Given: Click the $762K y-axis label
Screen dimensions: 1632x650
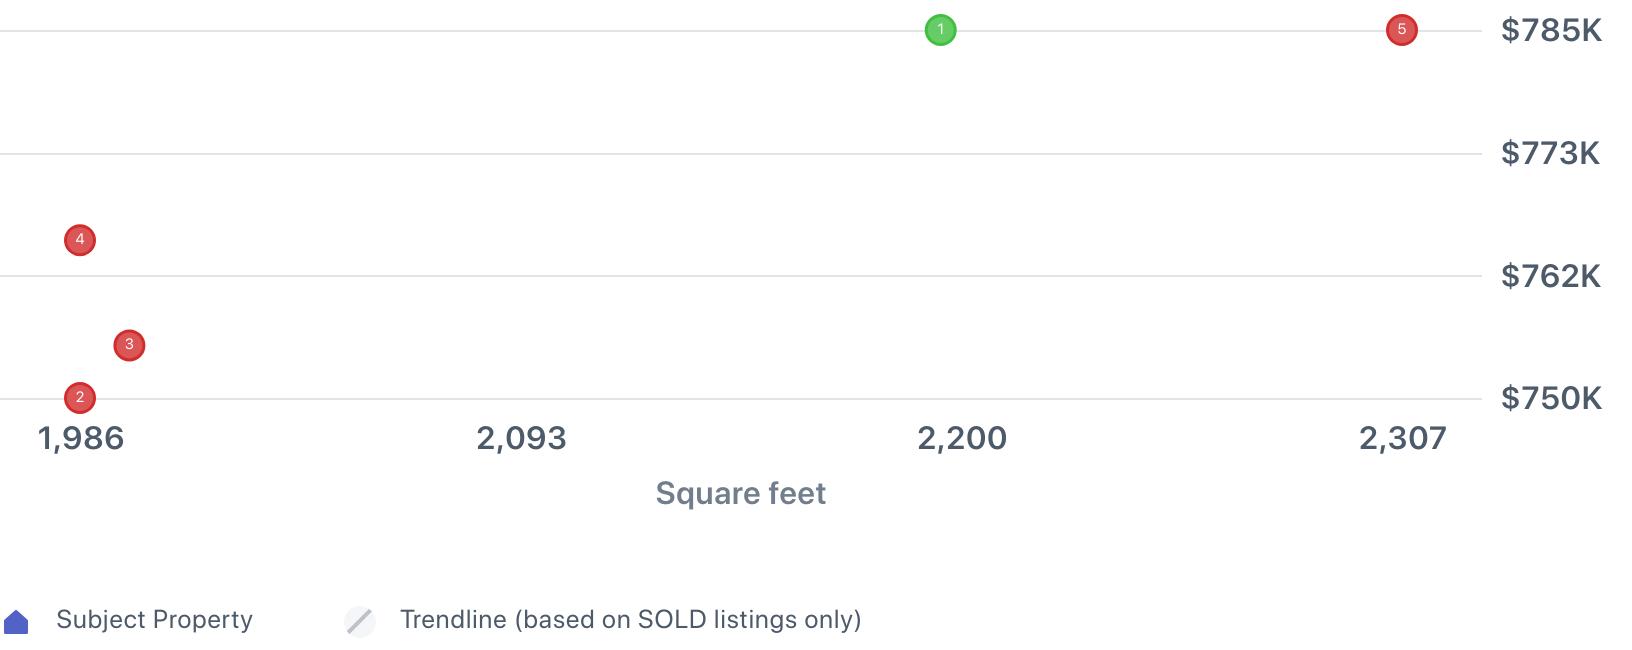Looking at the screenshot, I should 1550,276.
